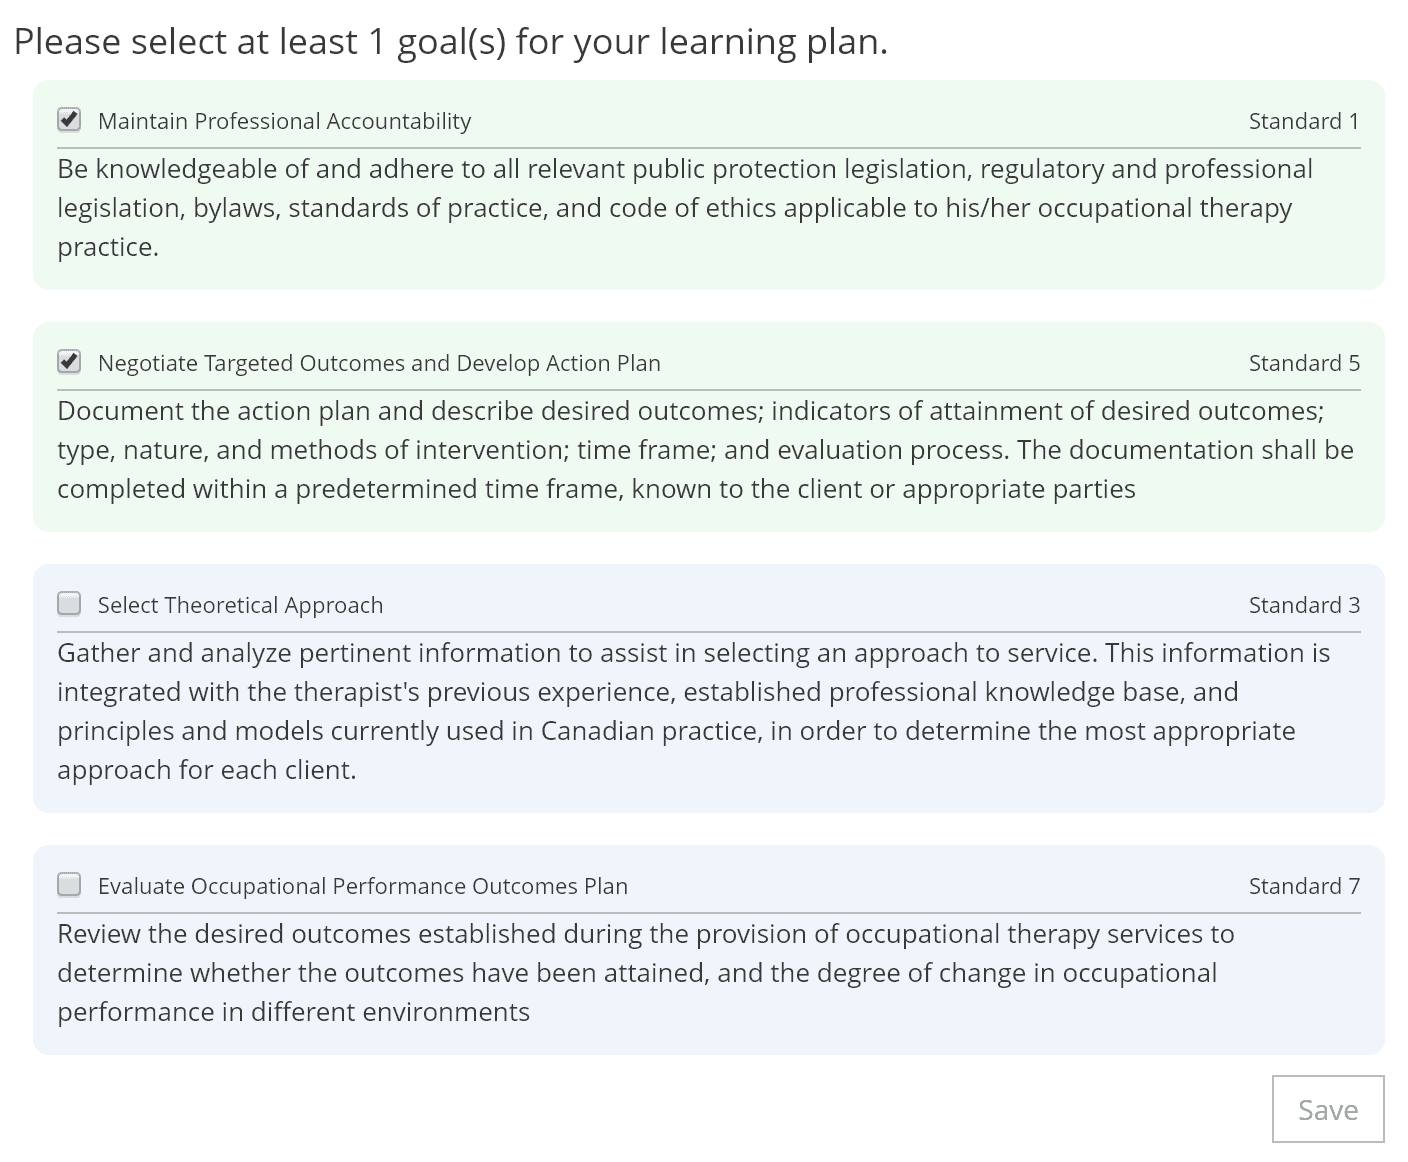Click the Save button
The width and height of the screenshot is (1408, 1162).
1328,1109
